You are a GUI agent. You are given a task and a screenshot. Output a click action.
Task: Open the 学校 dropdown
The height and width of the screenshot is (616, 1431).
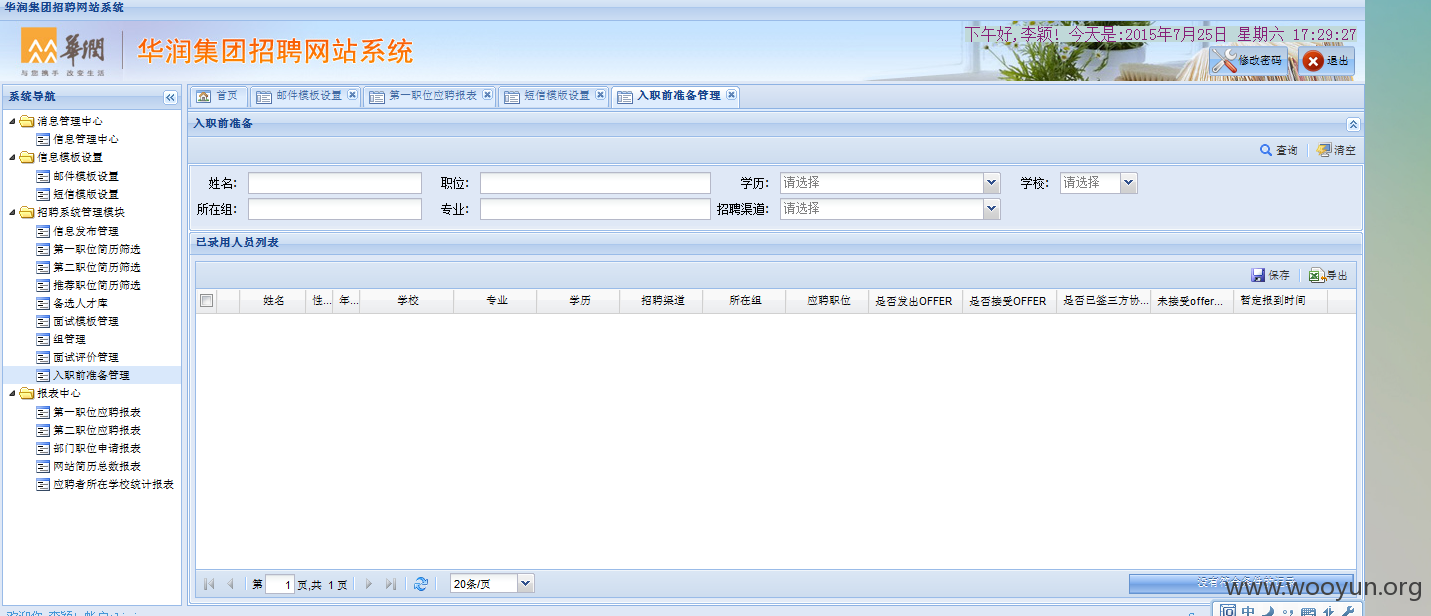click(x=1129, y=183)
